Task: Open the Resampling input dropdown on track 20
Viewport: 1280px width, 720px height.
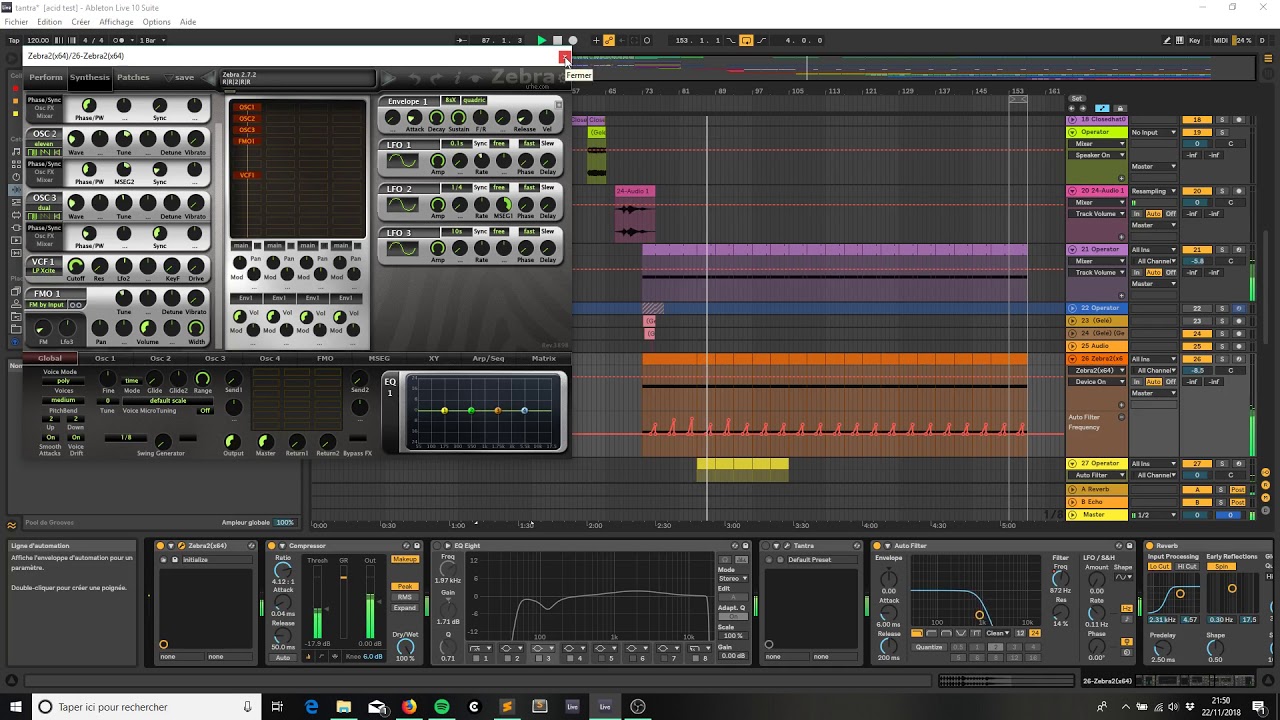Action: coord(1152,191)
